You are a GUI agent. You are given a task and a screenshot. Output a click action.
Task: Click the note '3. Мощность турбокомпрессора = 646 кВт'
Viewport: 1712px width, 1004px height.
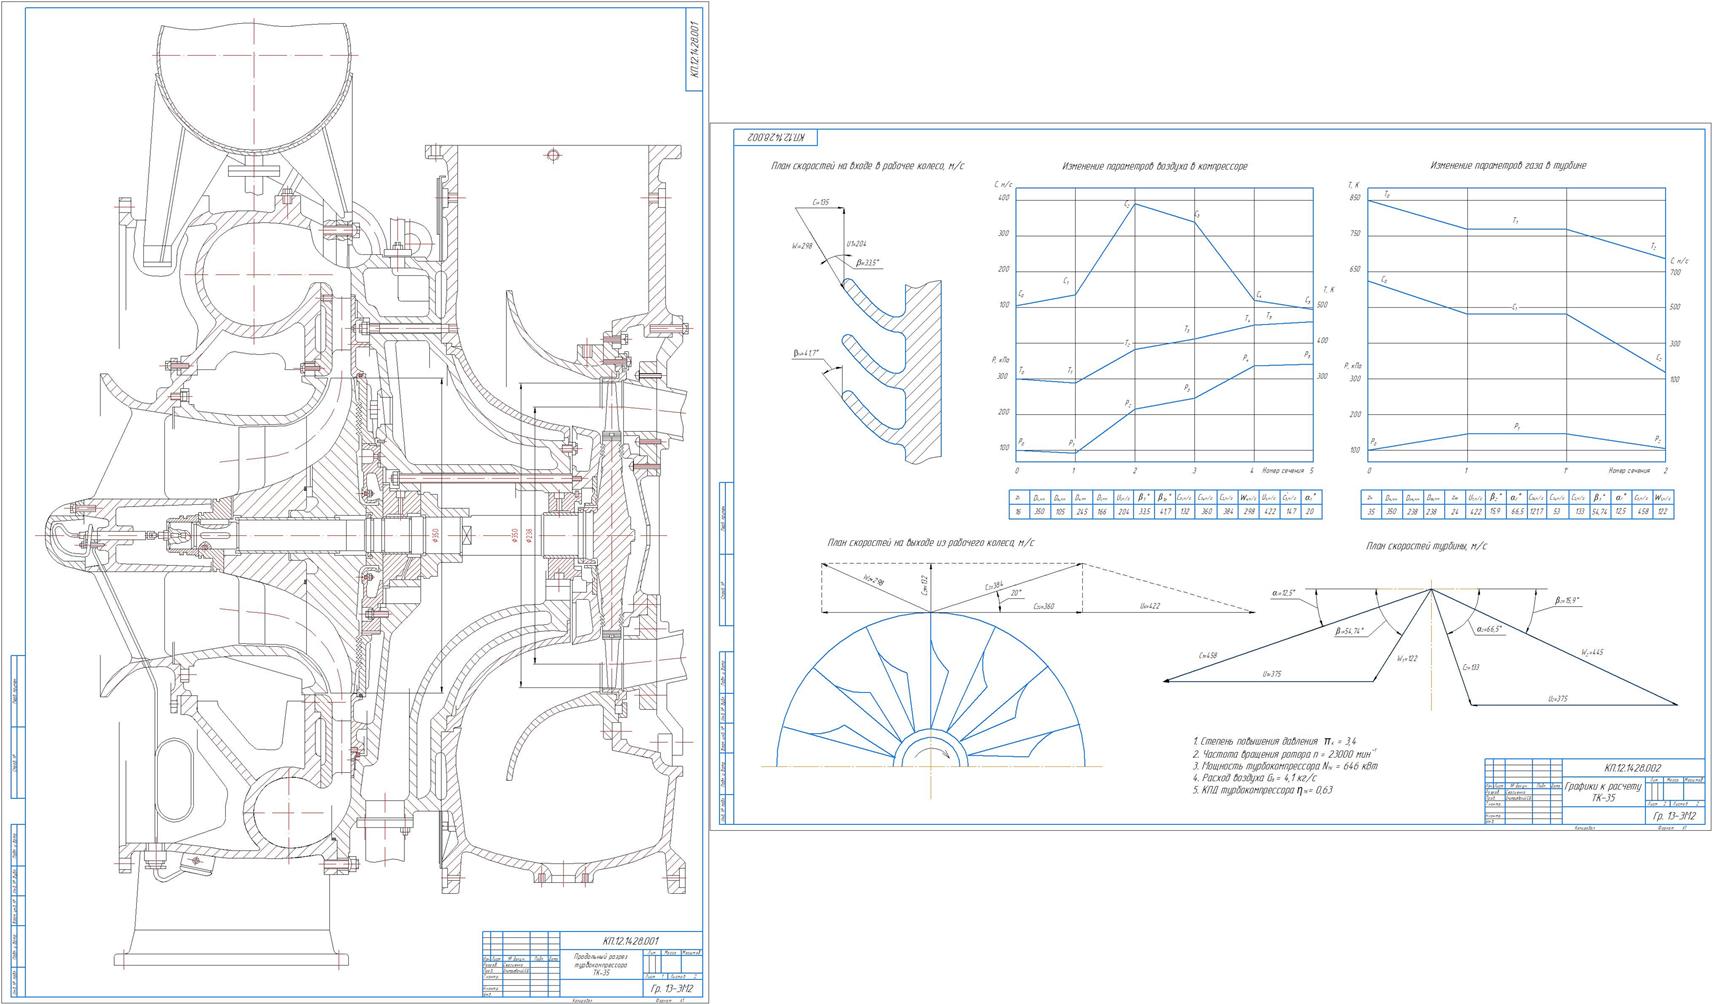click(x=1285, y=766)
